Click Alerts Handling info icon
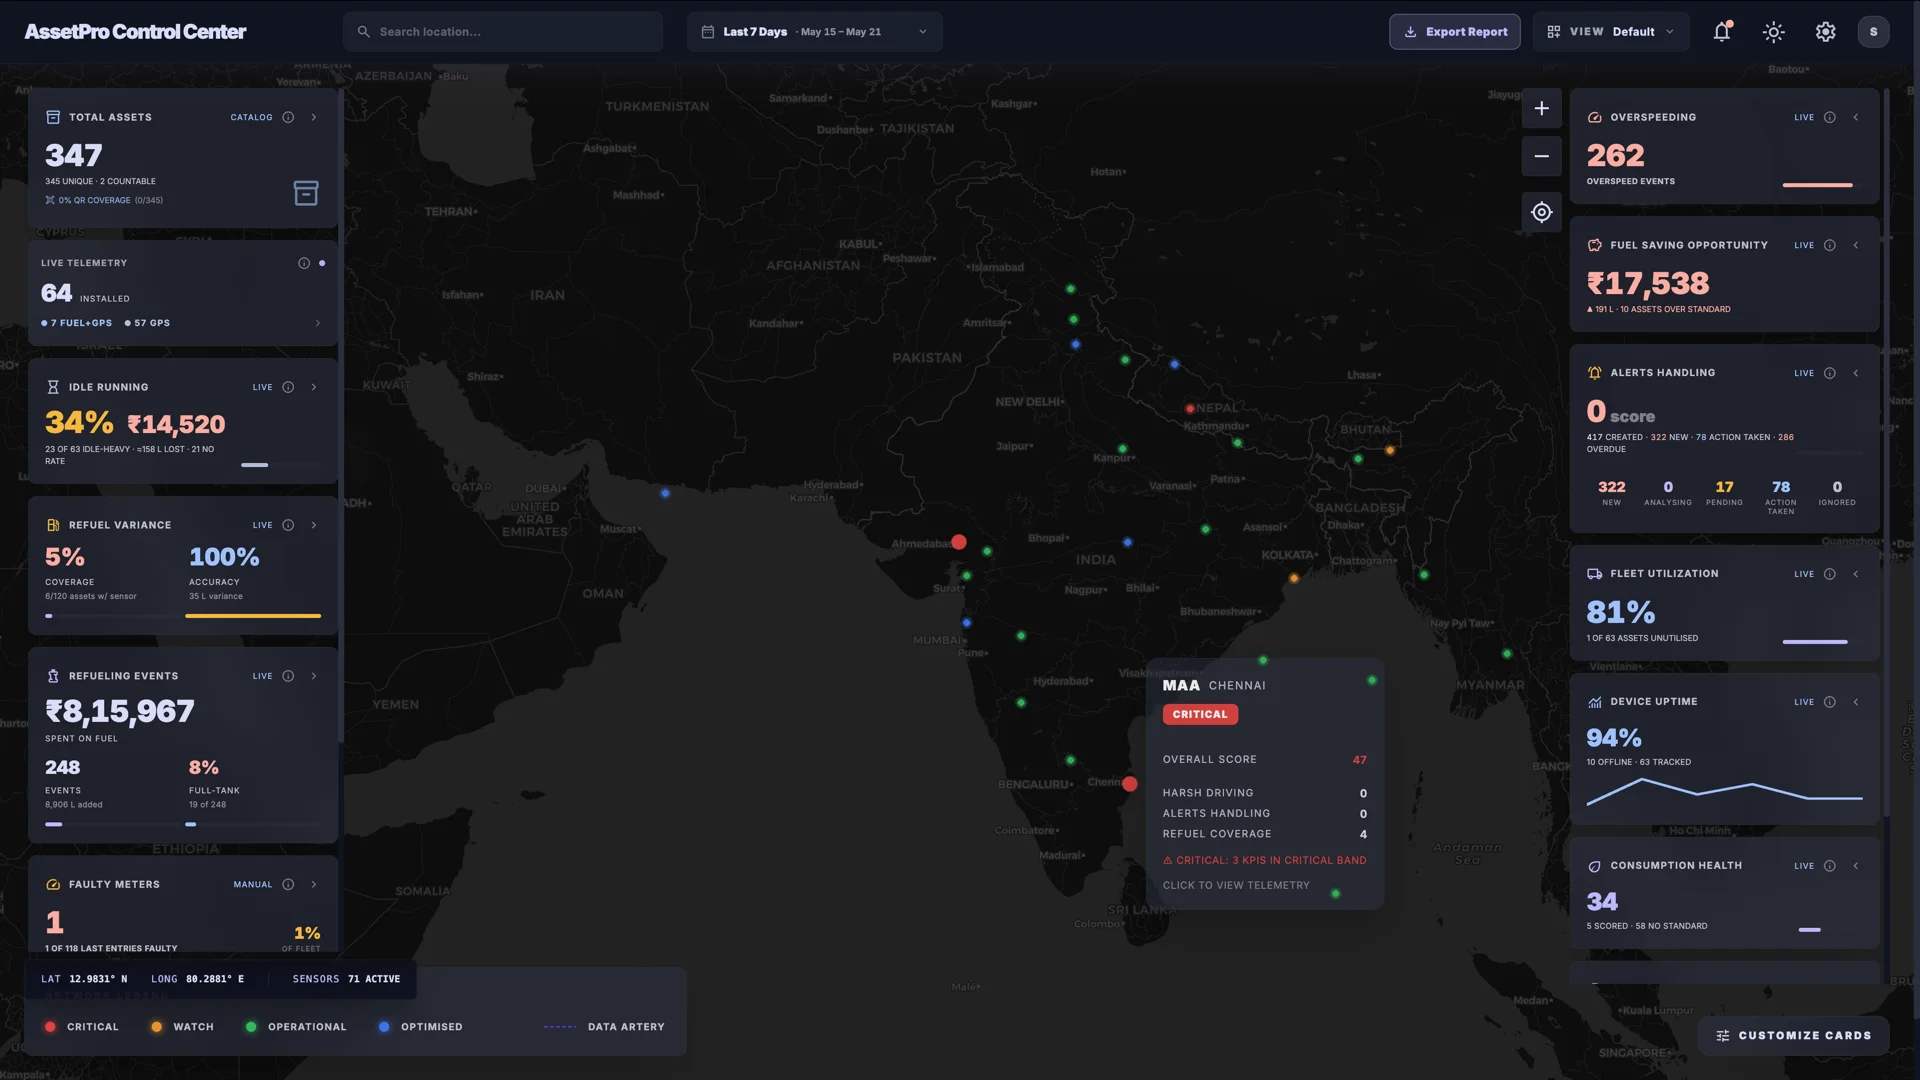1920x1080 pixels. 1829,373
